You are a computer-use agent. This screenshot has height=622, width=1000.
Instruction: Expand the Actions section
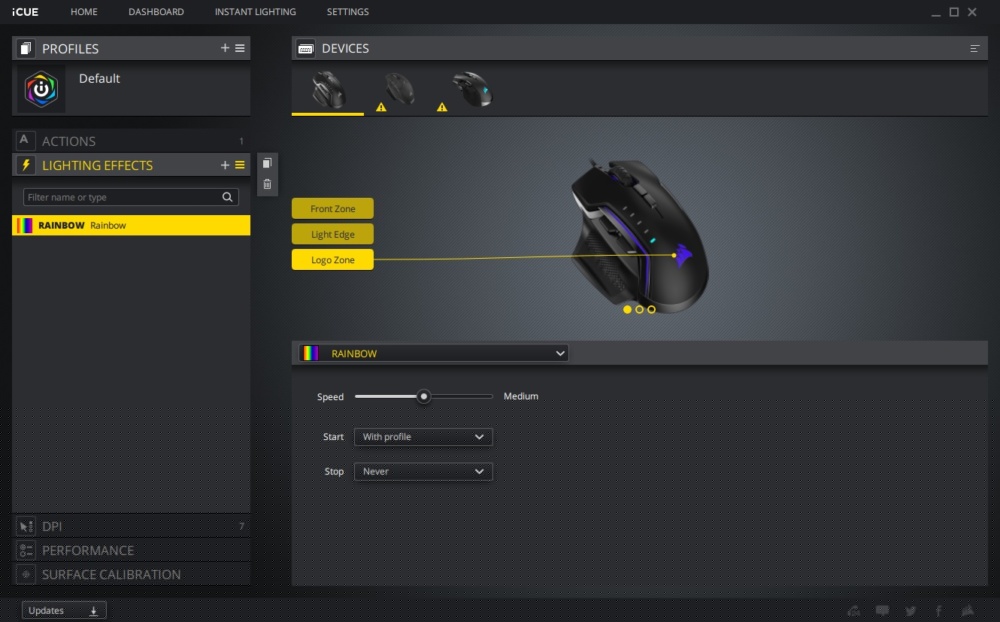point(131,141)
